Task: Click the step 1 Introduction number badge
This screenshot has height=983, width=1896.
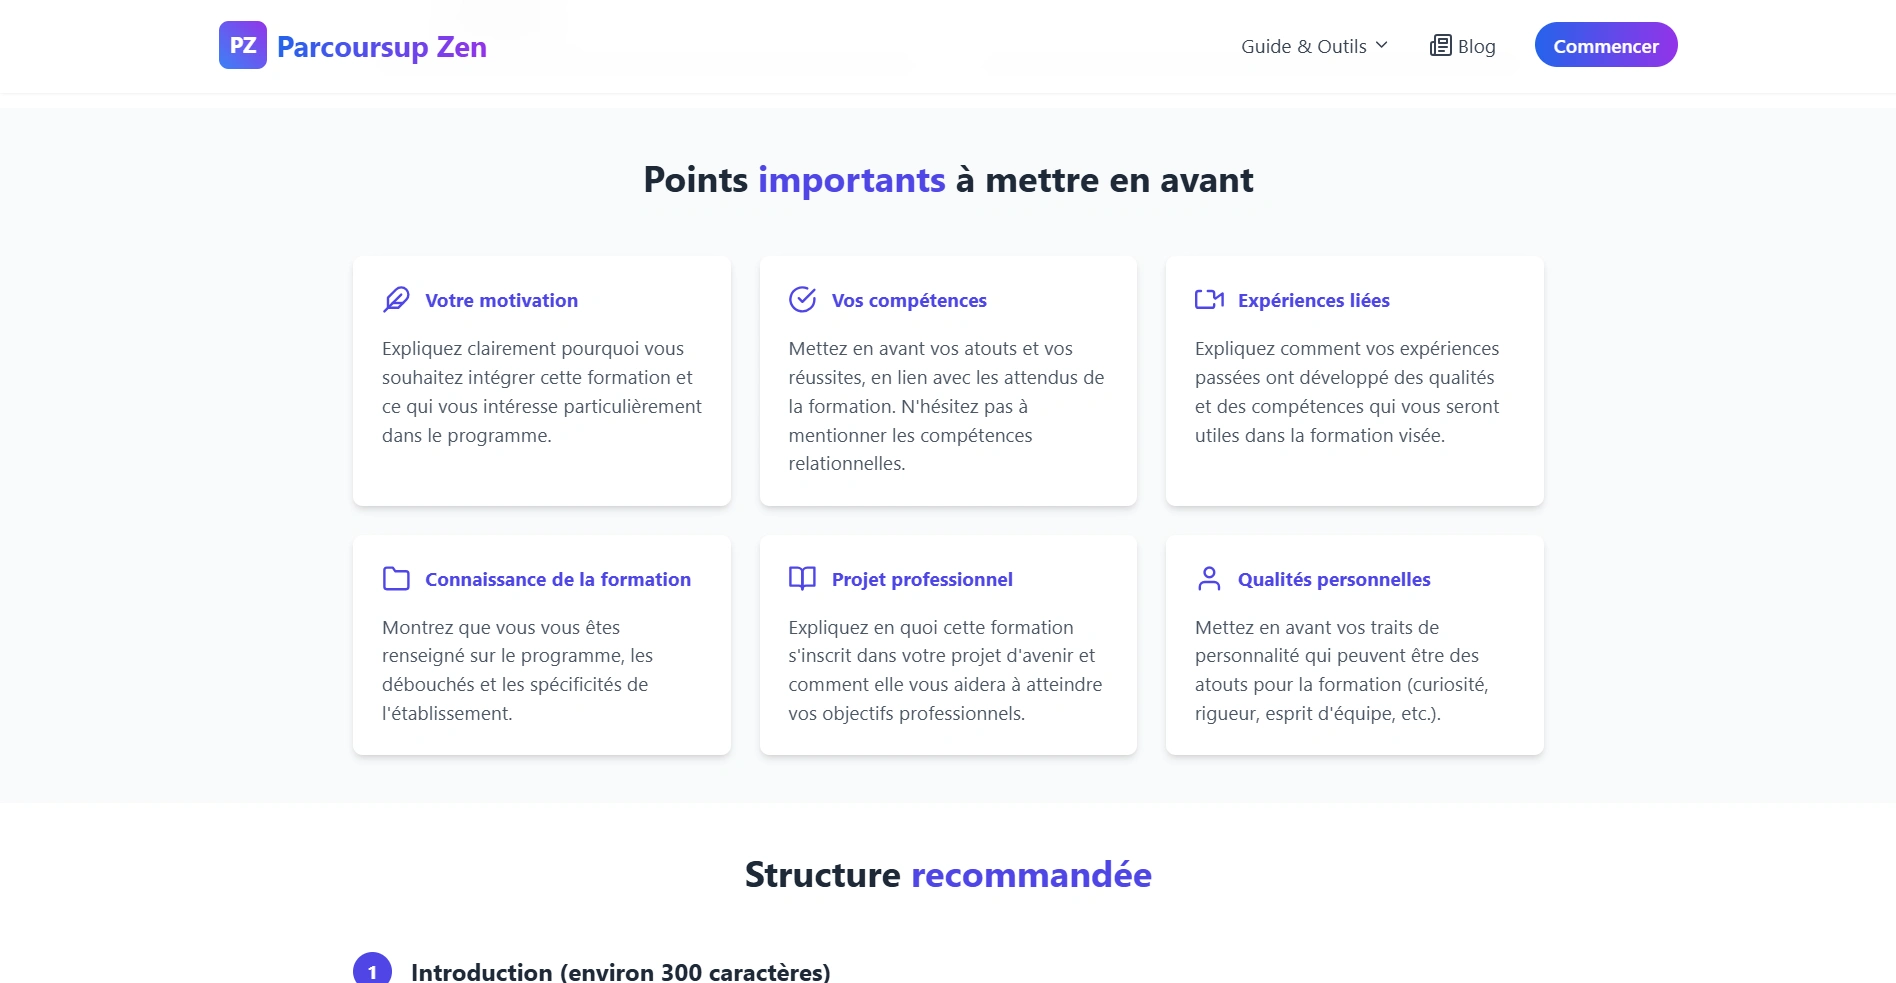Action: coord(372,970)
